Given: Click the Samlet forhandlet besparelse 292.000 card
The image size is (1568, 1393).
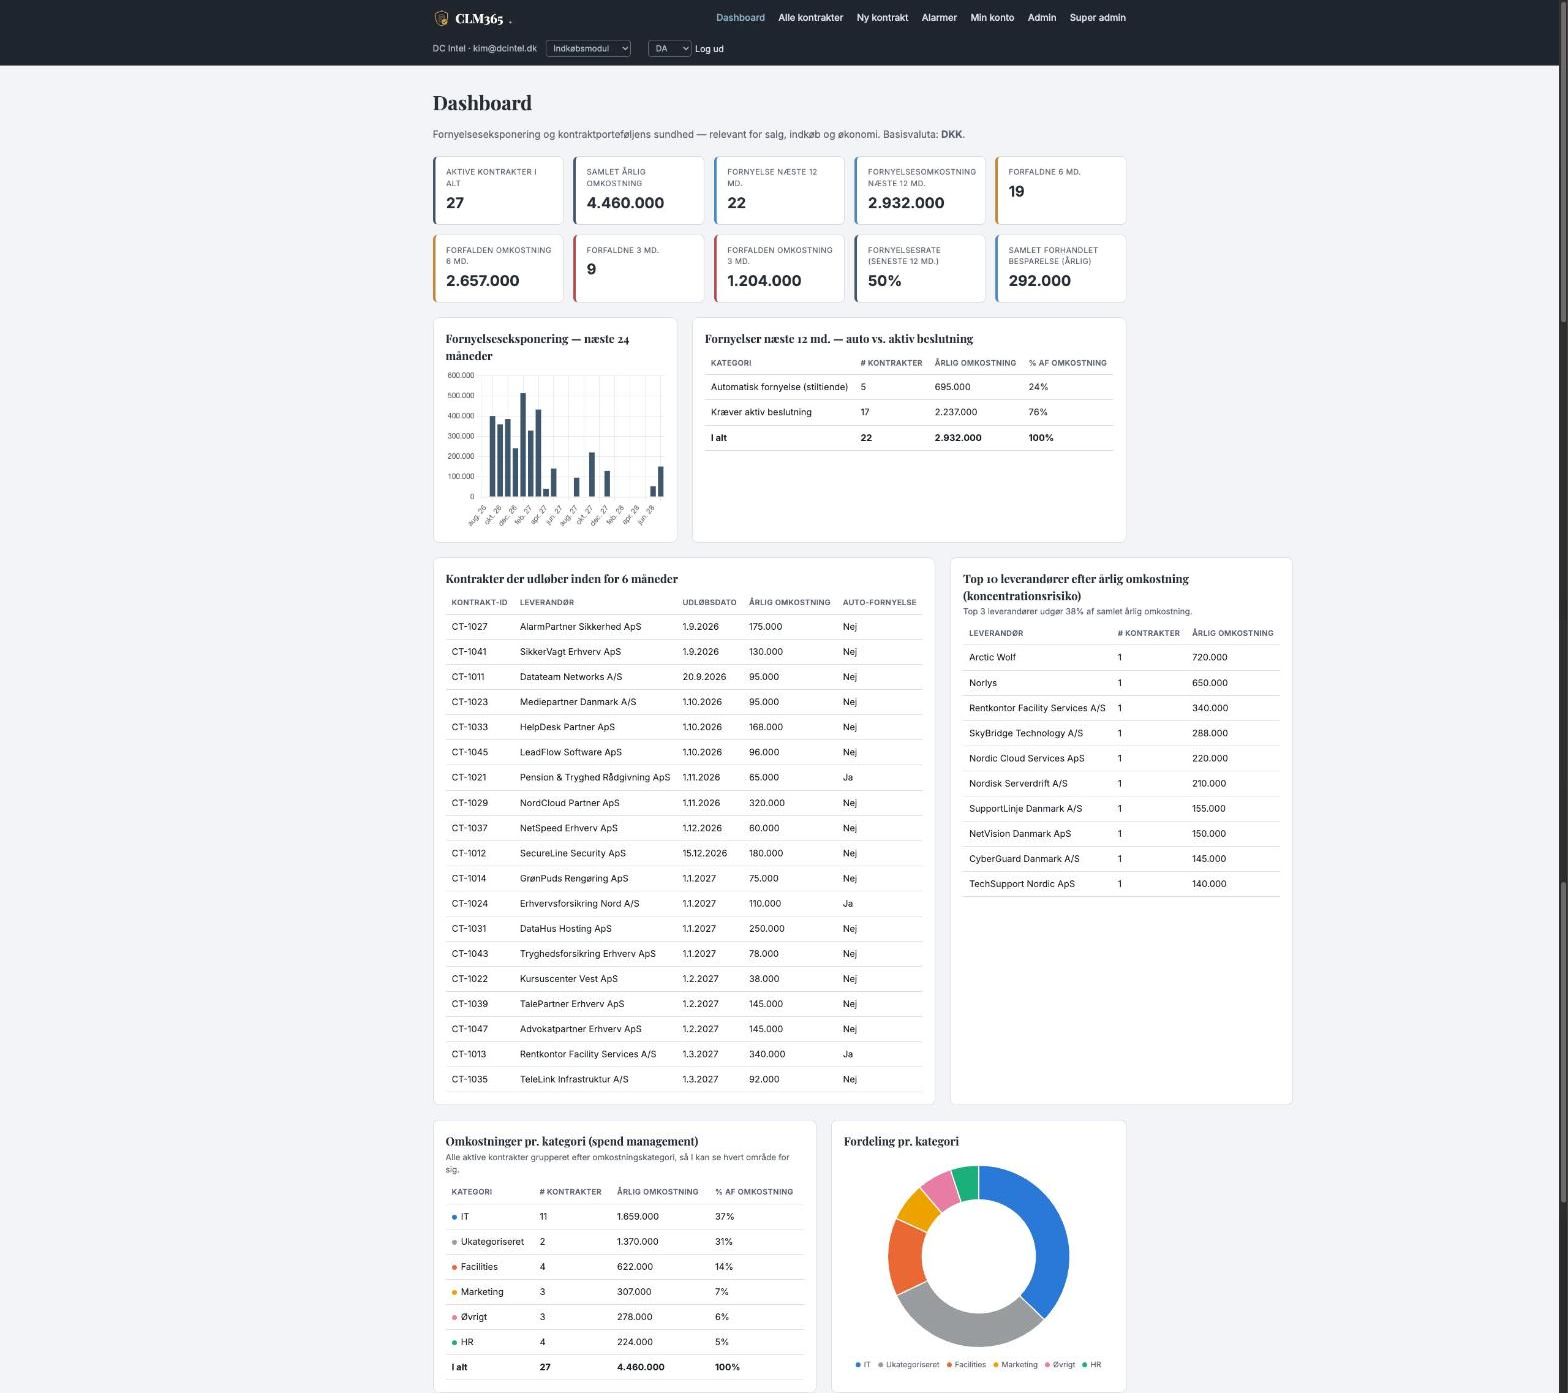Looking at the screenshot, I should pyautogui.click(x=1061, y=268).
